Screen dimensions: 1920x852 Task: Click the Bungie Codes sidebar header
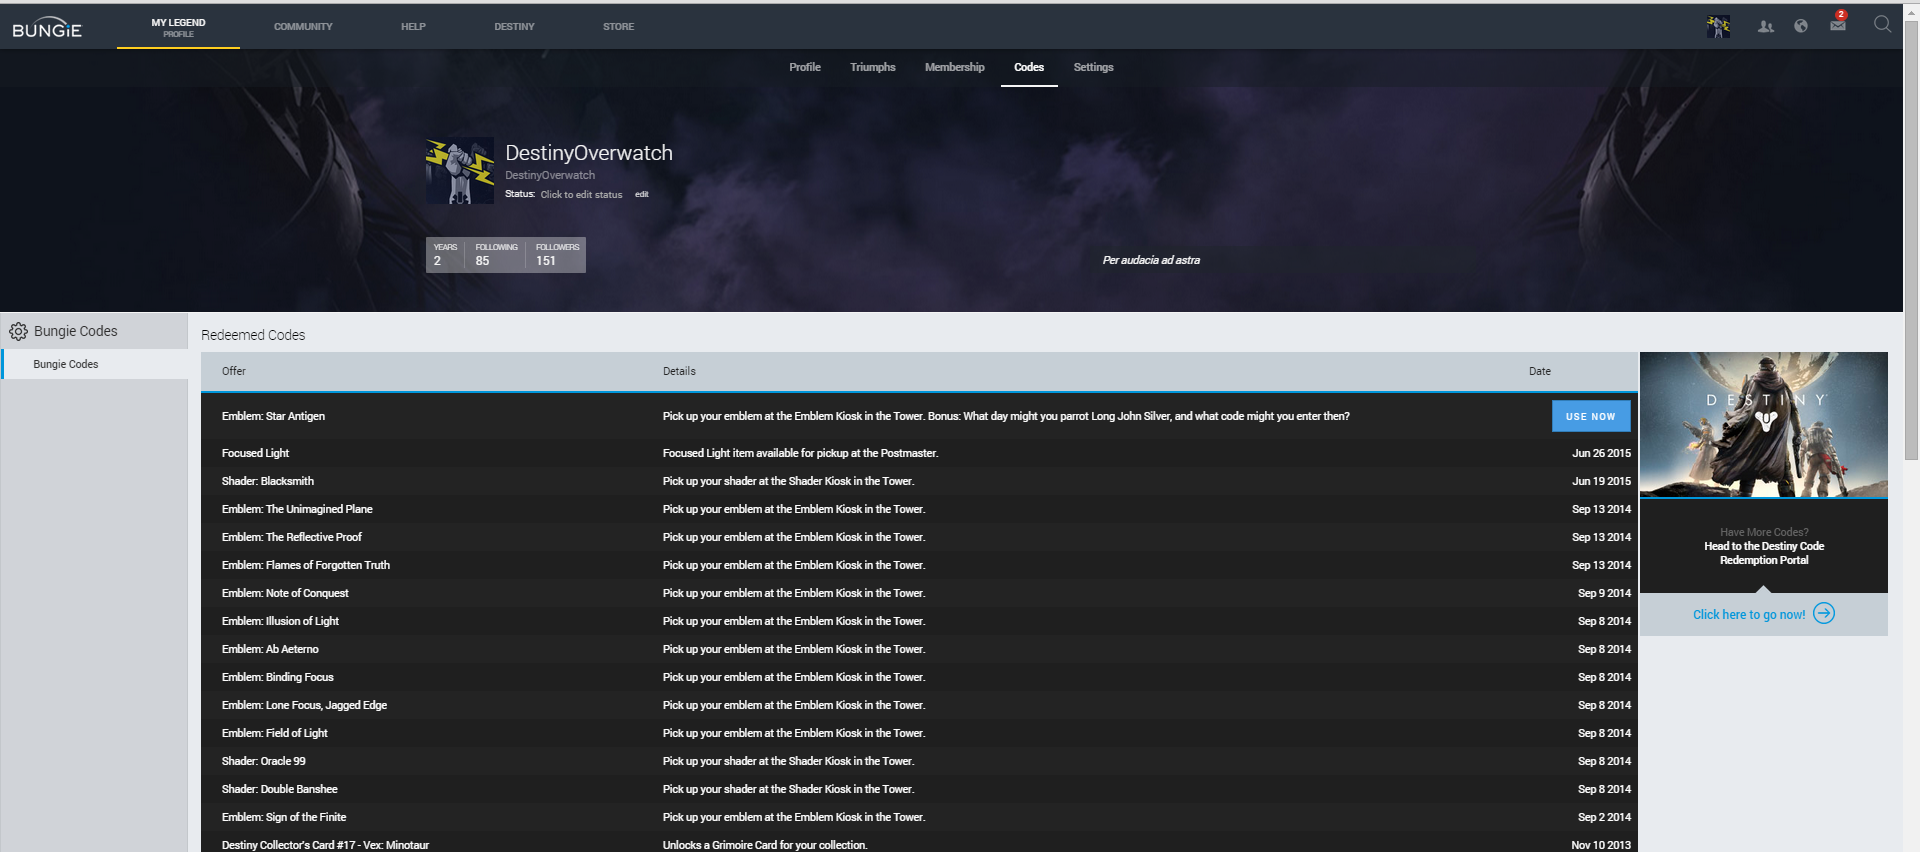(x=94, y=331)
